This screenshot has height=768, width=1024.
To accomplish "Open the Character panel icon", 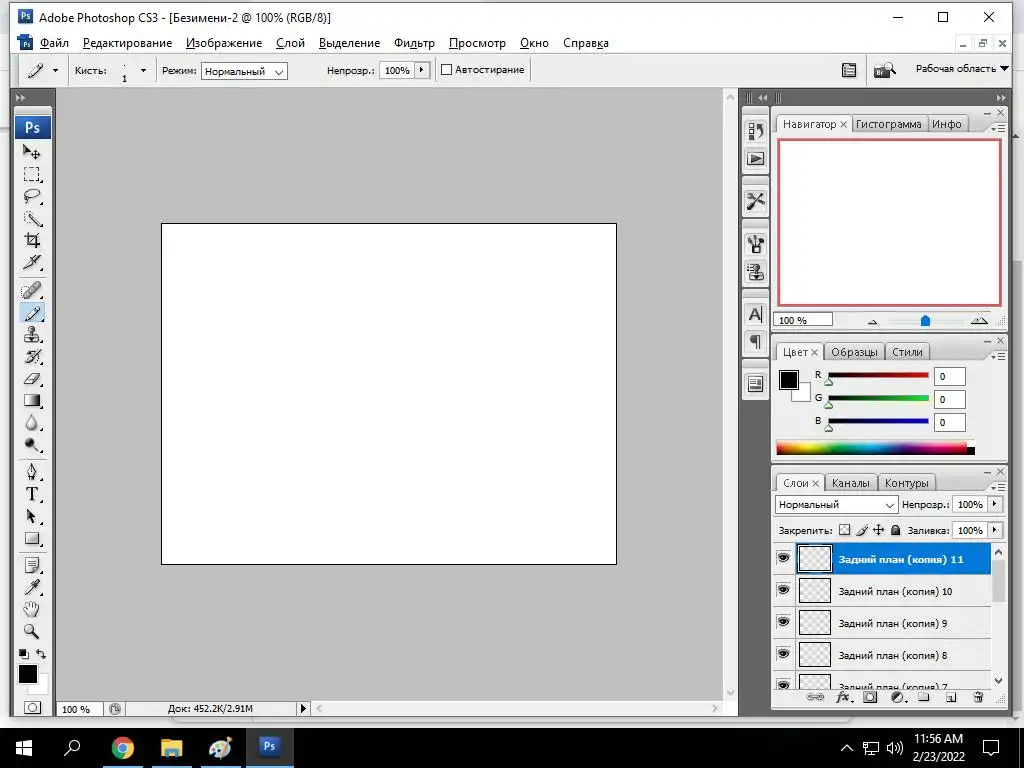I will tap(756, 315).
